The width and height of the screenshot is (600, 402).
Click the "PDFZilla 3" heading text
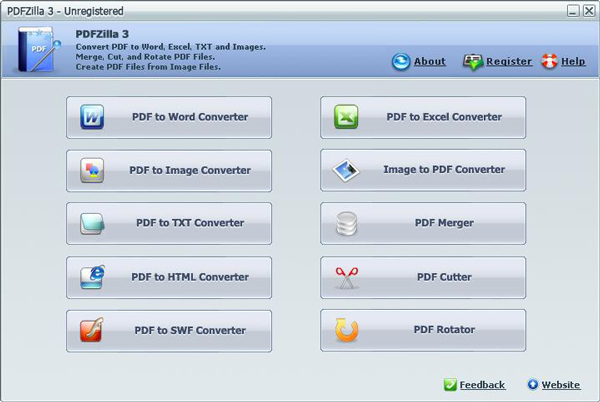click(x=102, y=34)
